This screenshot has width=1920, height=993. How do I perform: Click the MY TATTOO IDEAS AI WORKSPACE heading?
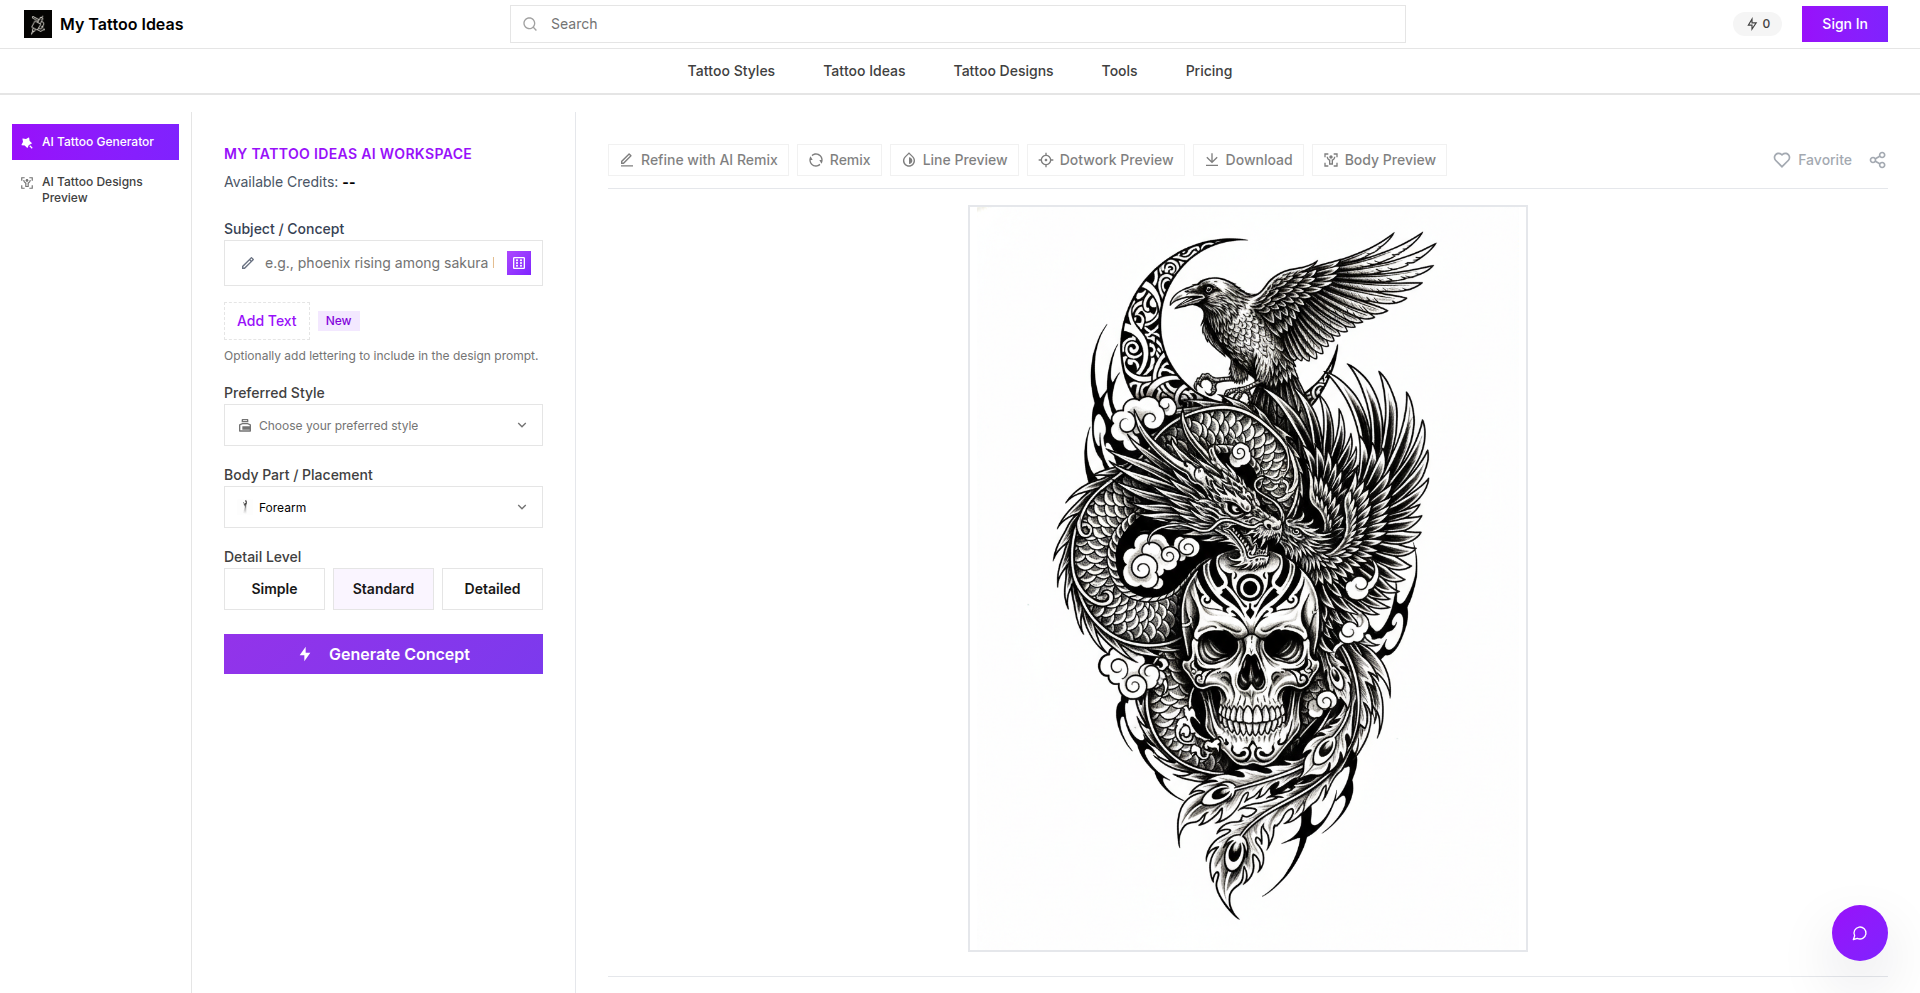tap(348, 154)
